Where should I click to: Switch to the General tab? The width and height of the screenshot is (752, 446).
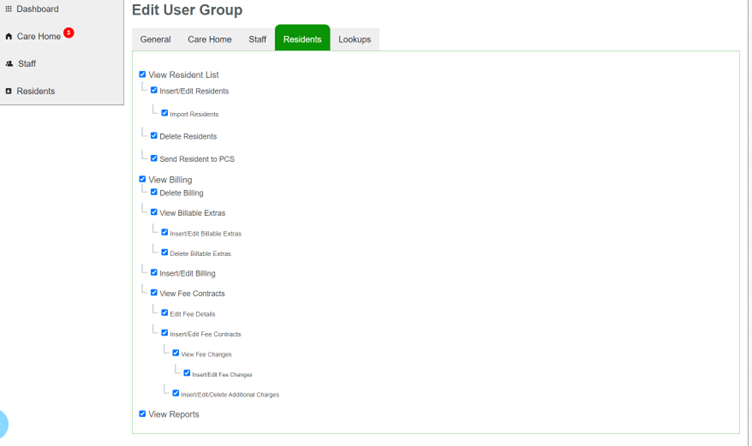(155, 39)
